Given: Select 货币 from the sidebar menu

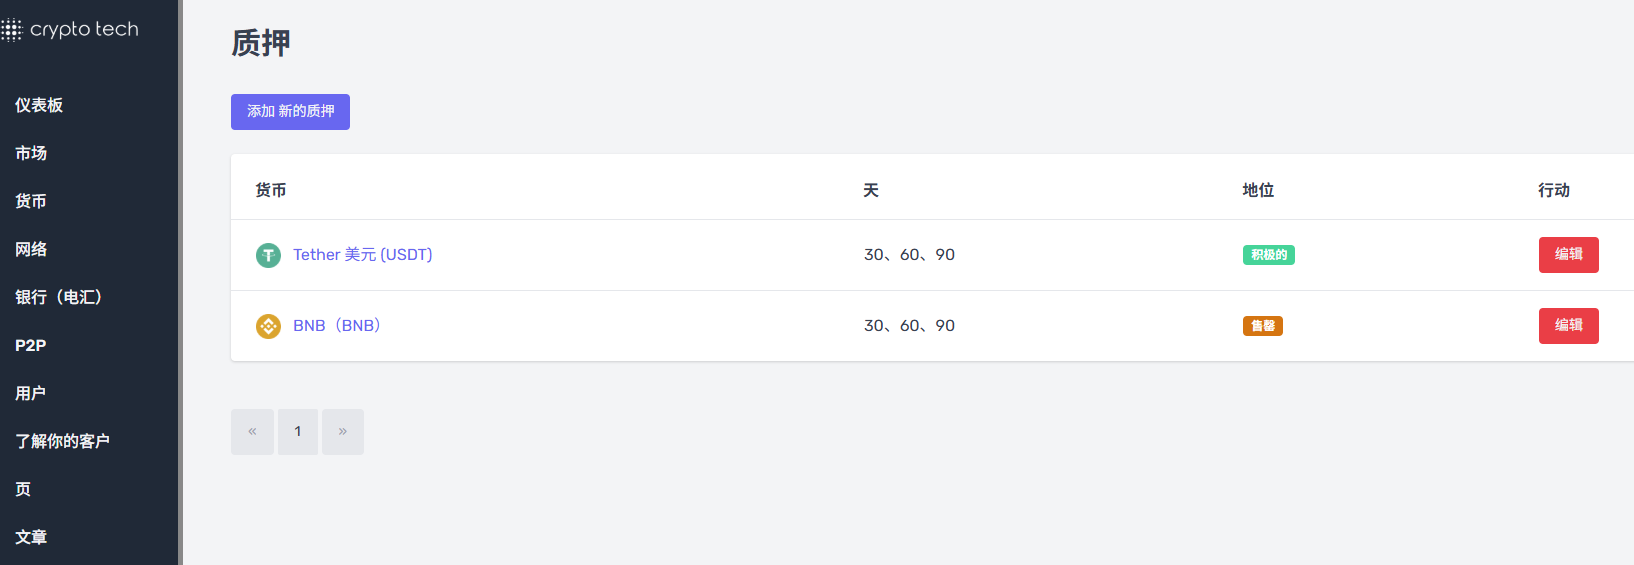Looking at the screenshot, I should coord(31,201).
